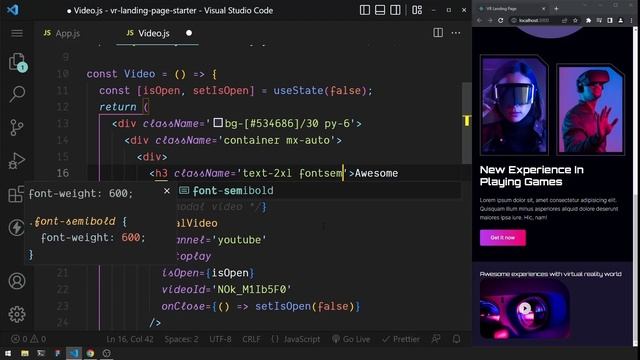Screen dimensions: 640x360
Task: Open the Manage gear icon
Action: [17, 314]
